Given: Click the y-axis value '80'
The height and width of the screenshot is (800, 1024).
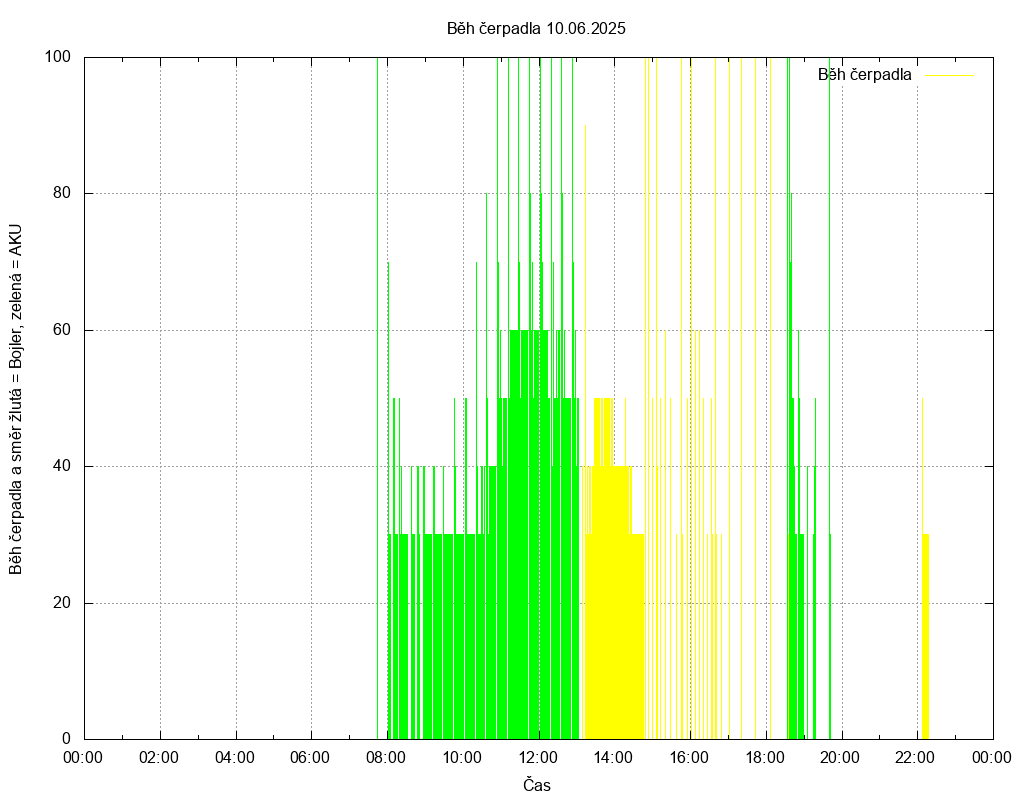Looking at the screenshot, I should [x=62, y=194].
